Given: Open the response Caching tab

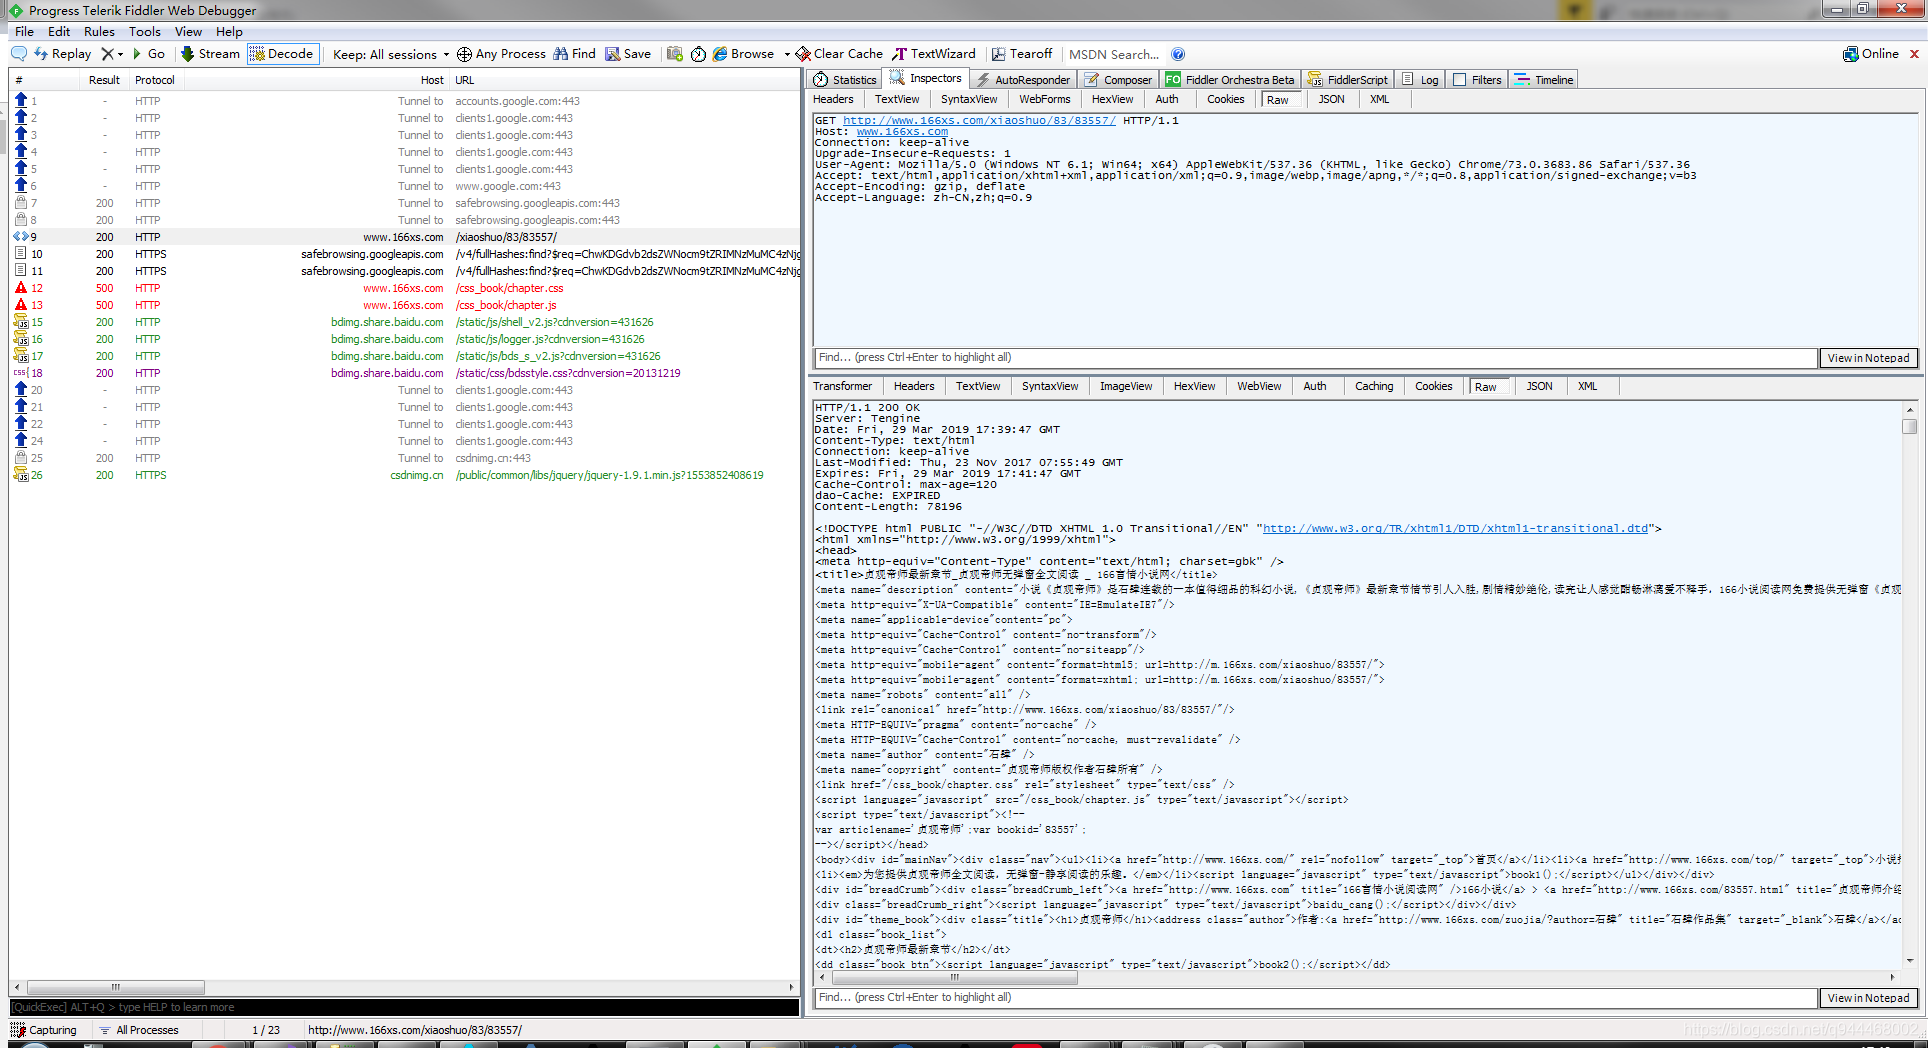Looking at the screenshot, I should (1374, 386).
